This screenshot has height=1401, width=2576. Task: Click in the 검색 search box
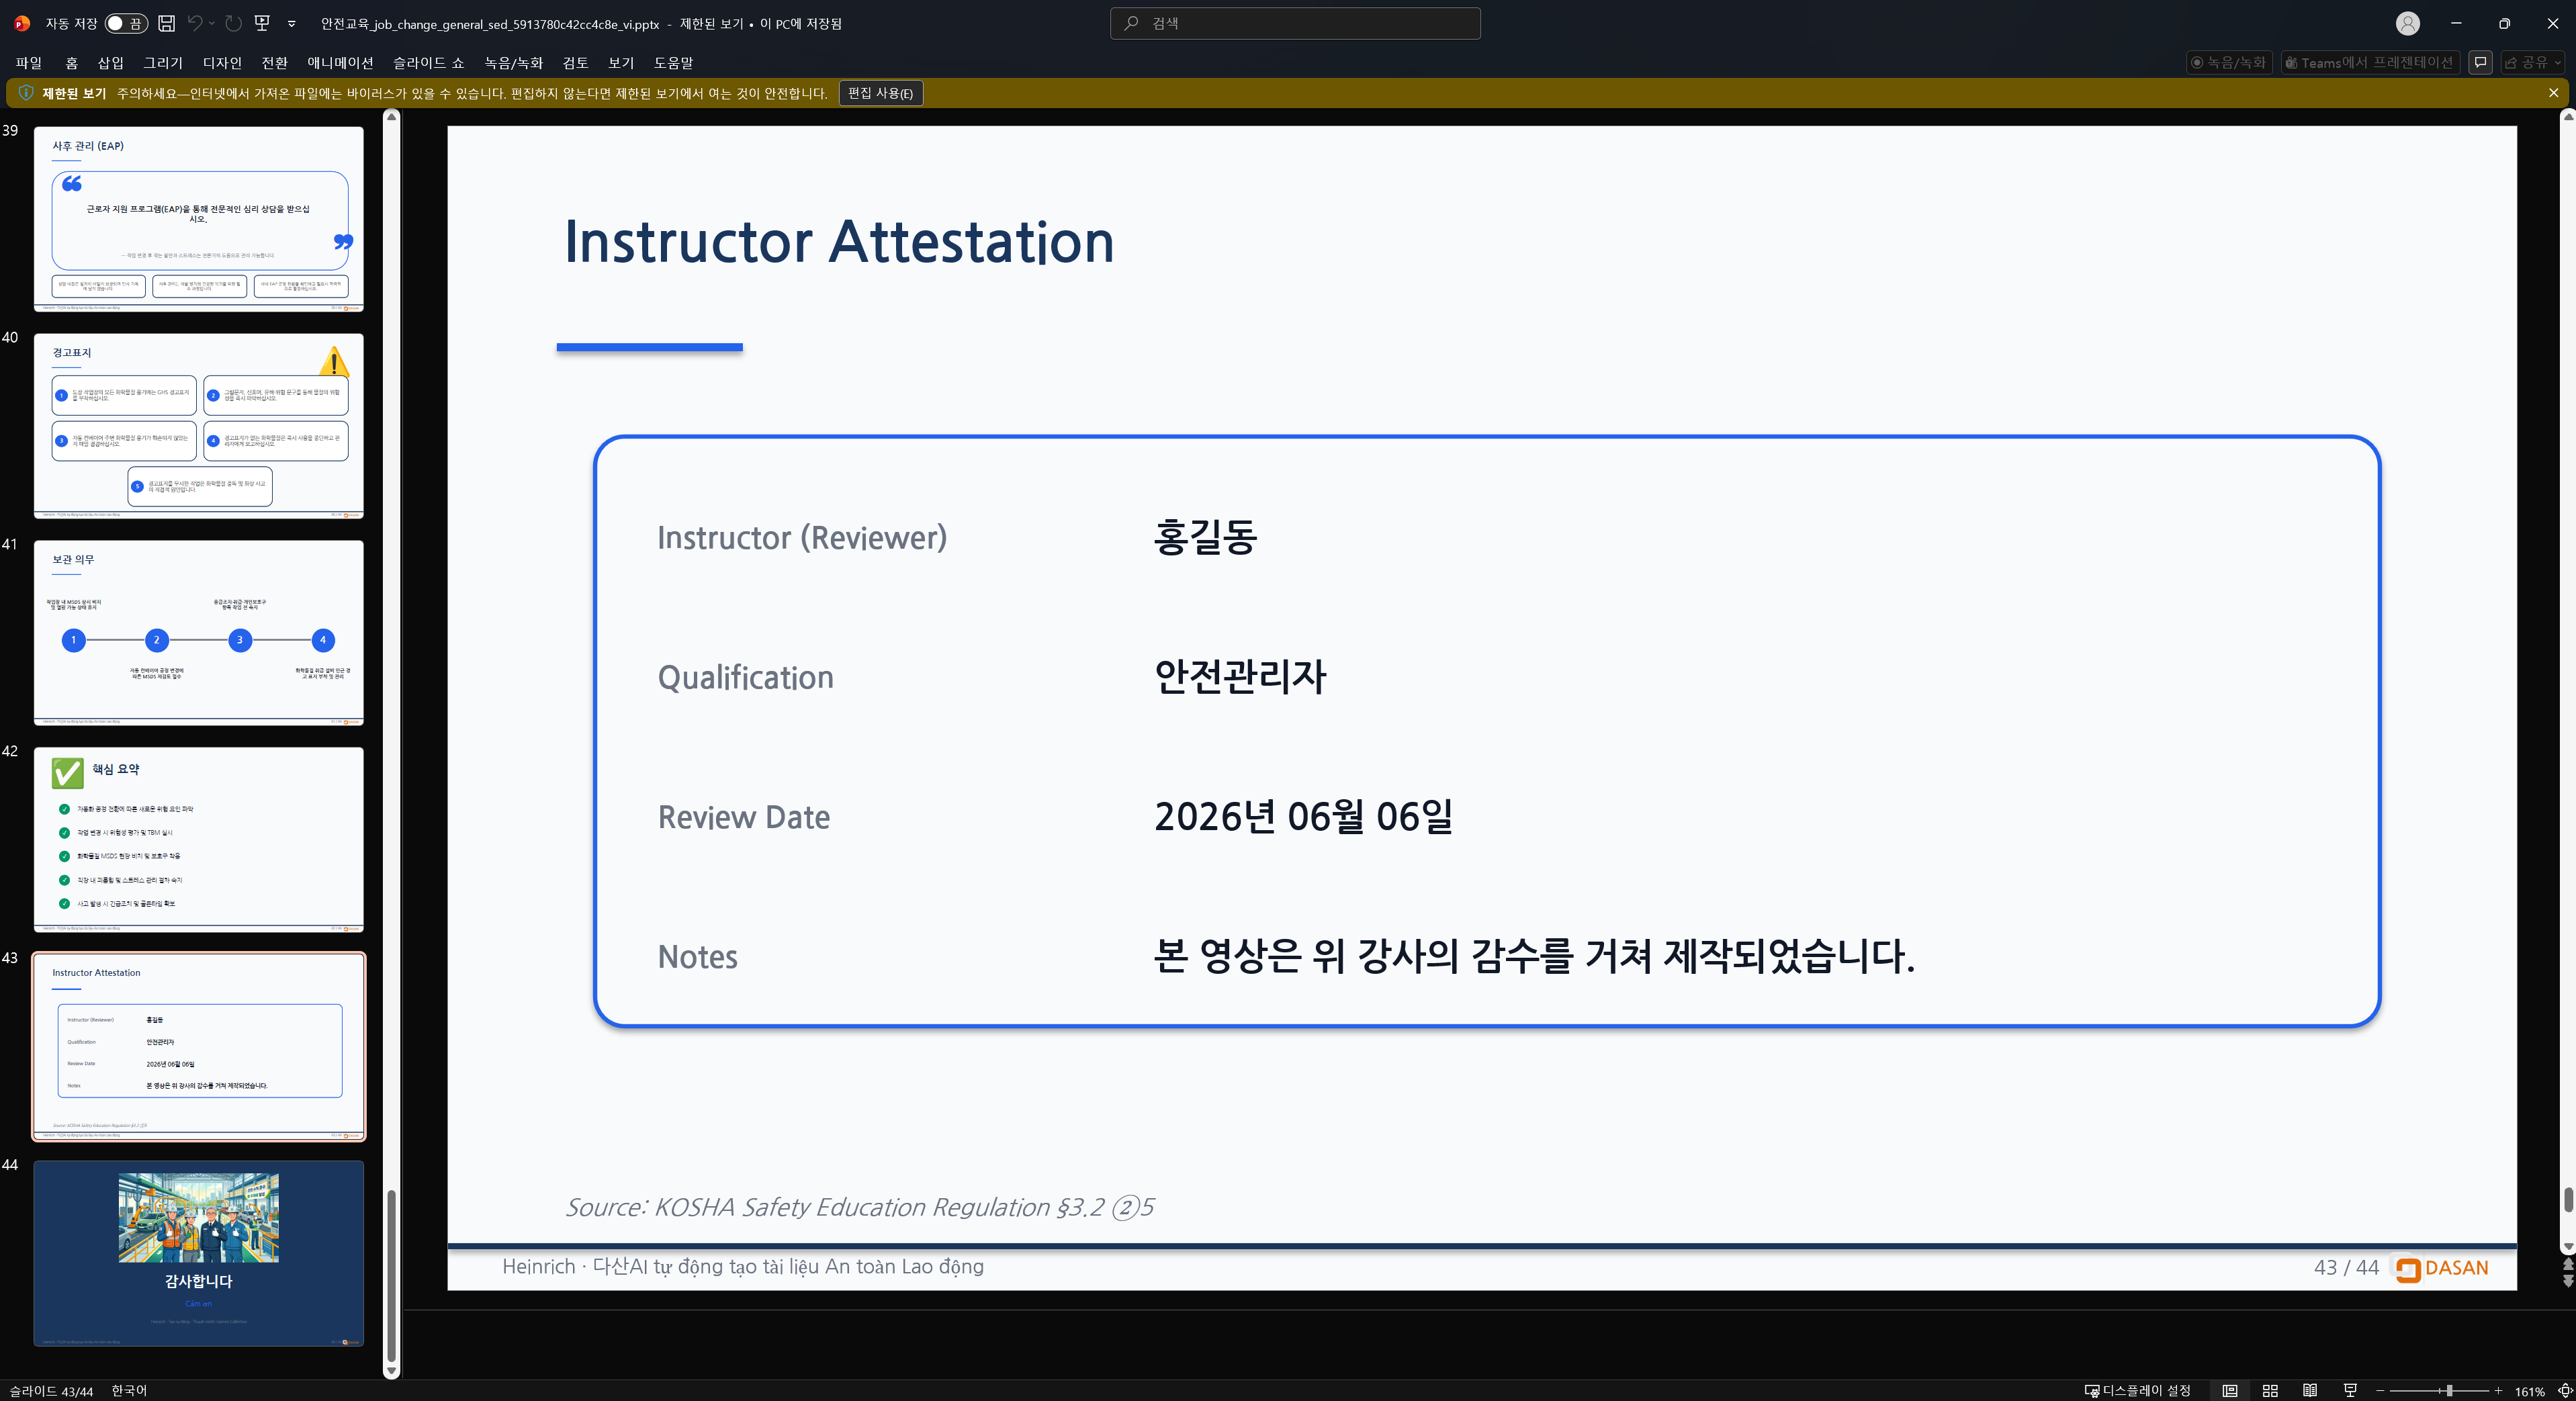tap(1295, 23)
